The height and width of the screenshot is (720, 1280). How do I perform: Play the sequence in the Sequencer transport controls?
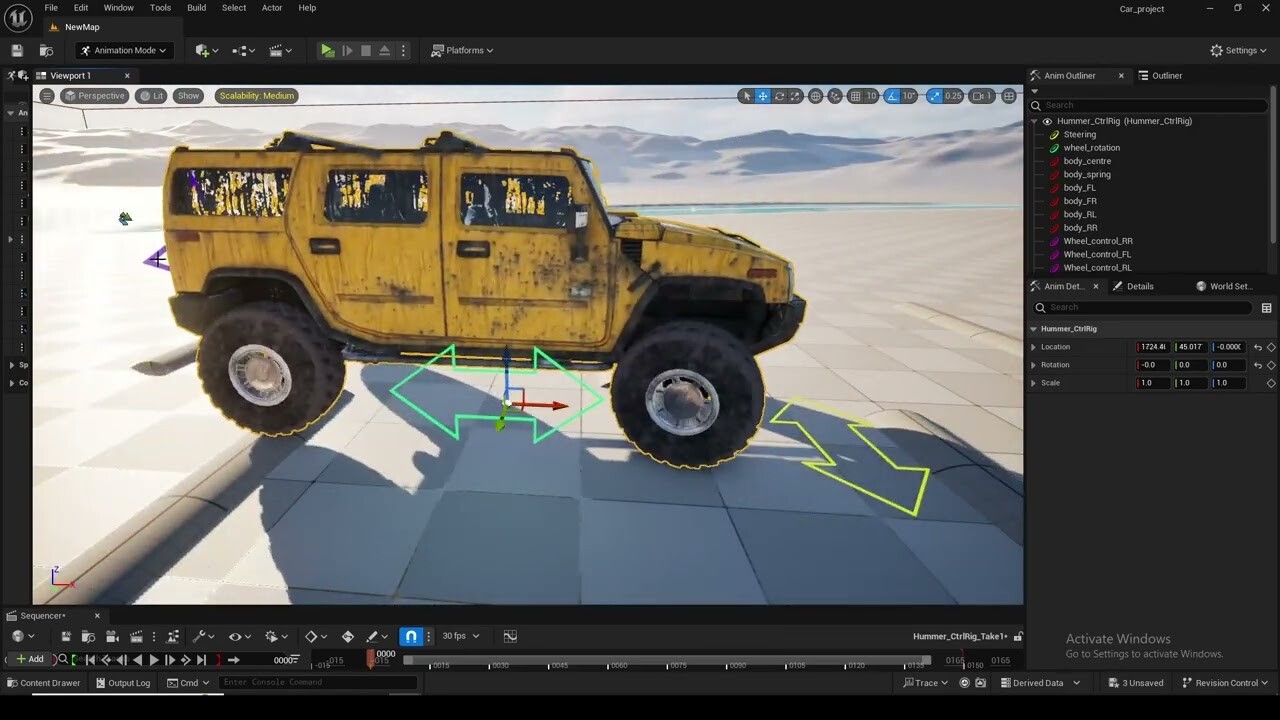click(153, 659)
